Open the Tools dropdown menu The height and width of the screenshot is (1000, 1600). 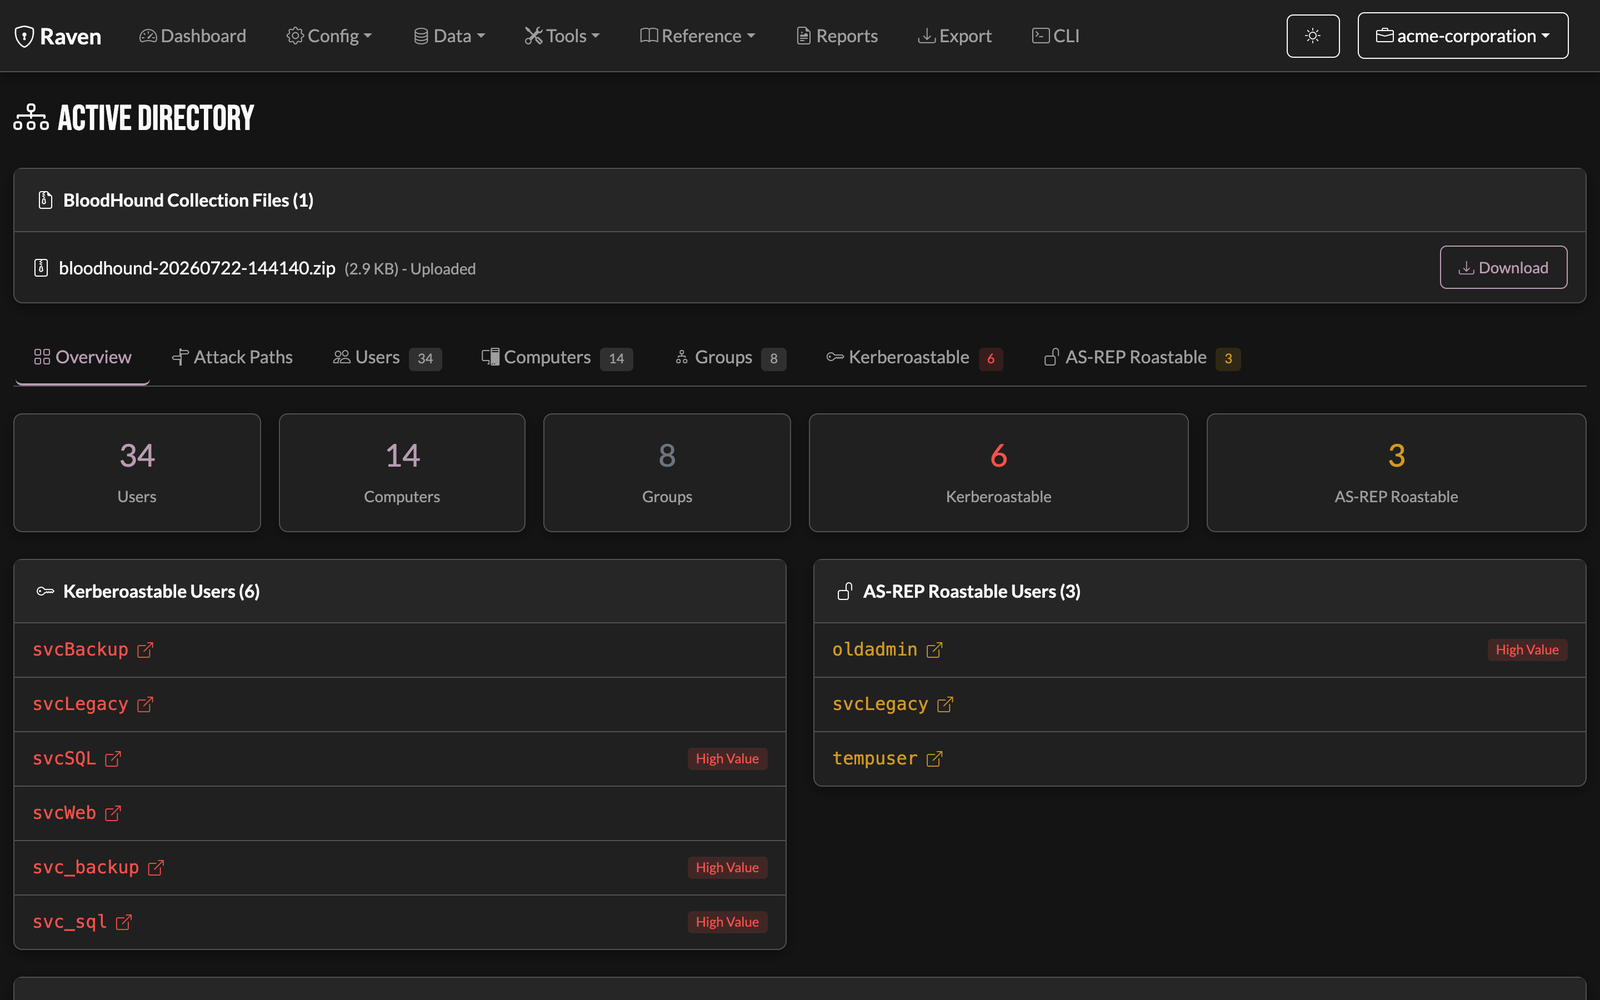(562, 36)
